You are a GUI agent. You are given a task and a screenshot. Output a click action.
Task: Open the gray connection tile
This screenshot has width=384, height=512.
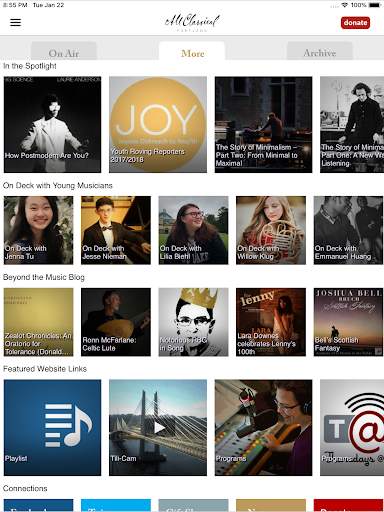[193, 505]
